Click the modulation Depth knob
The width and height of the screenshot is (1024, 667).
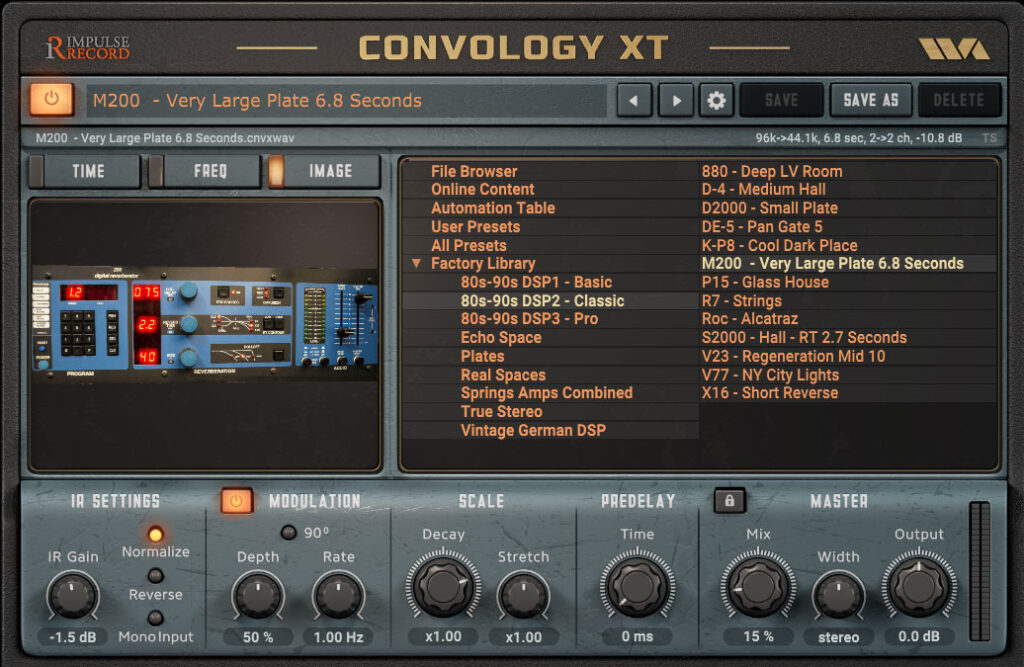(258, 596)
